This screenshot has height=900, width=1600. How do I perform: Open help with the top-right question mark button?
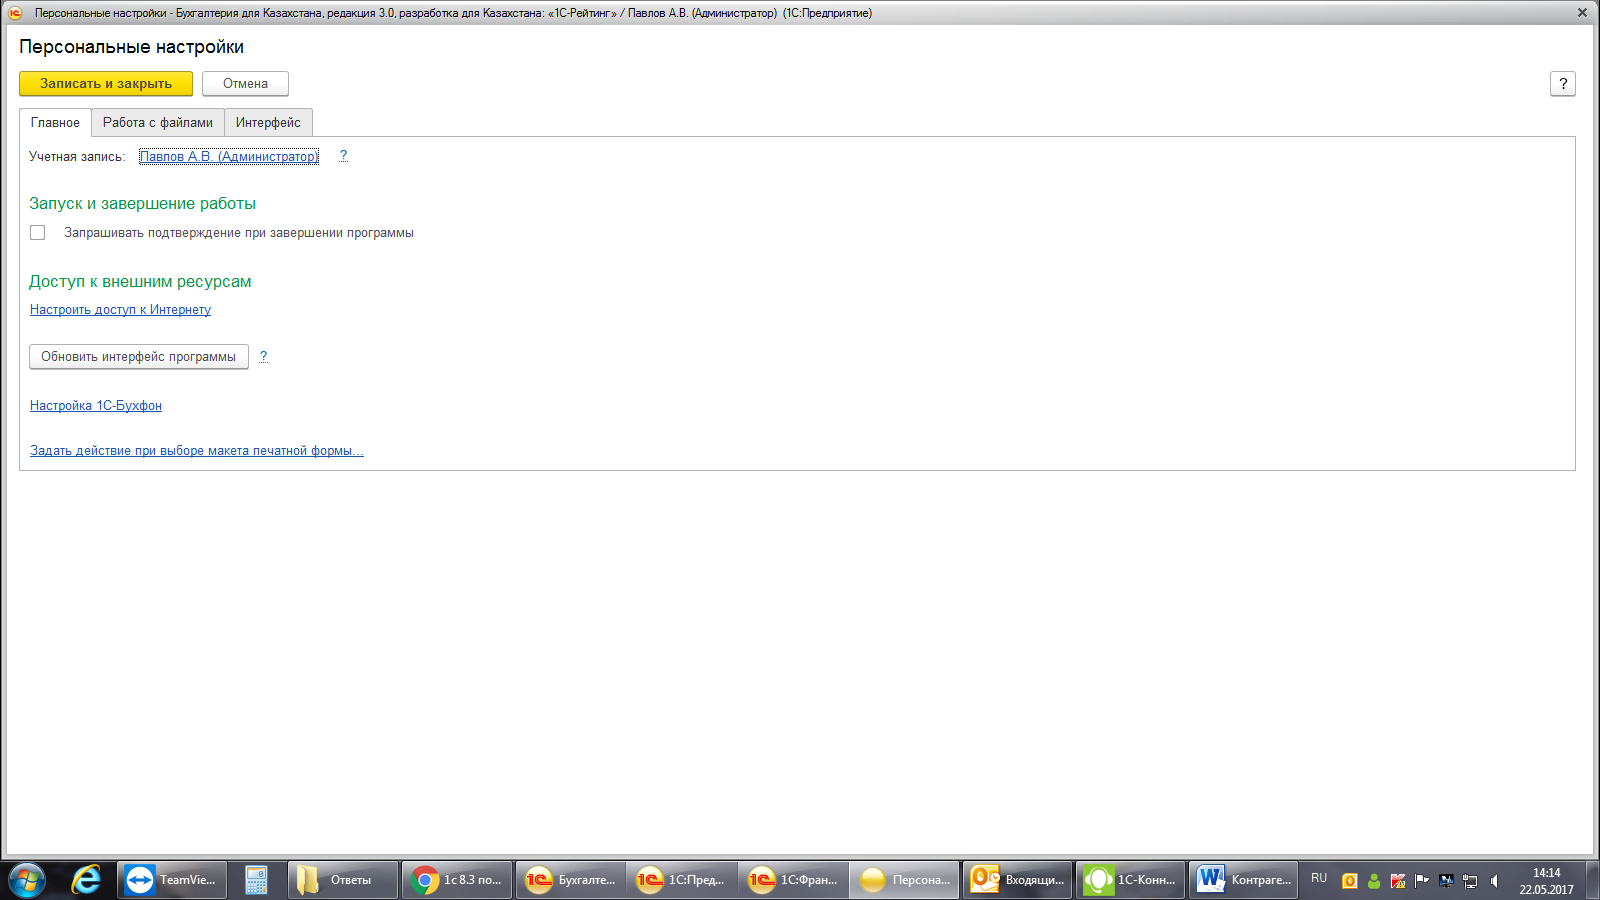click(x=1563, y=84)
